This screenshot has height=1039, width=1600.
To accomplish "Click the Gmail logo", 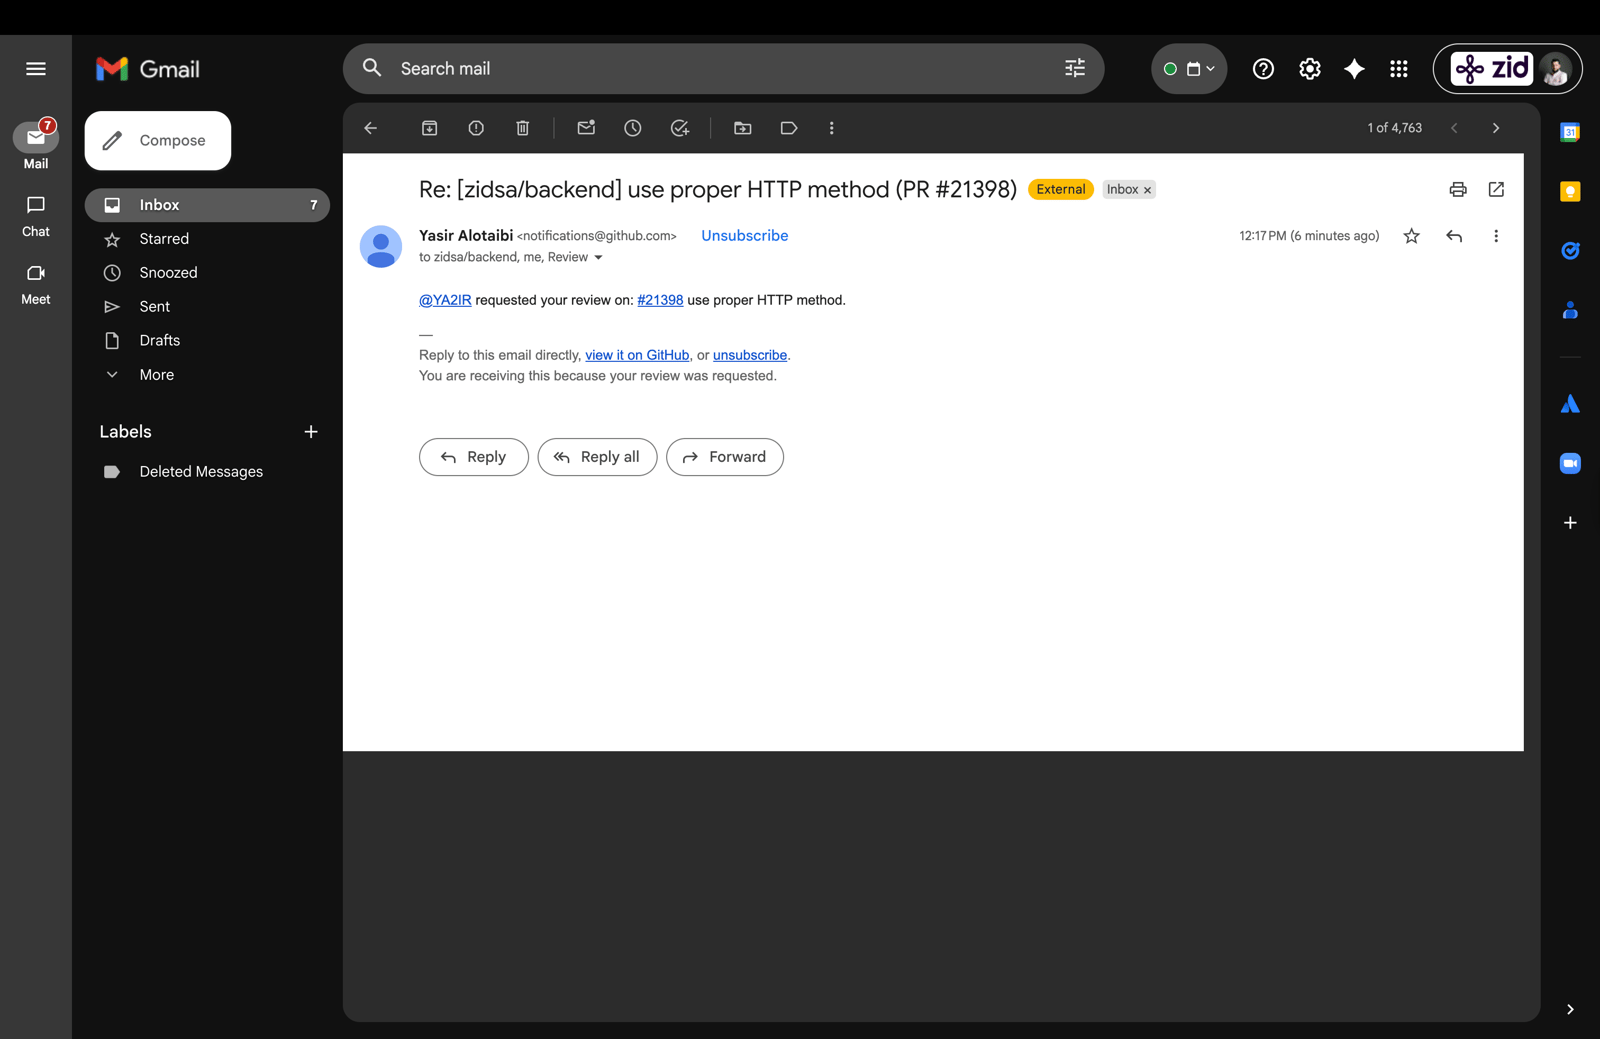I will 148,69.
